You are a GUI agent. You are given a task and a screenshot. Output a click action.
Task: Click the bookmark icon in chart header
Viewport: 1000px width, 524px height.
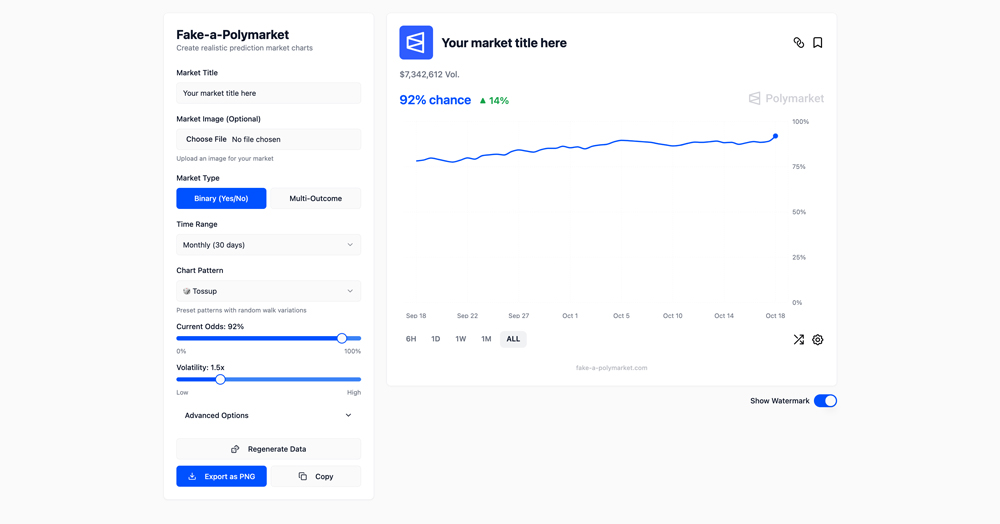[817, 43]
